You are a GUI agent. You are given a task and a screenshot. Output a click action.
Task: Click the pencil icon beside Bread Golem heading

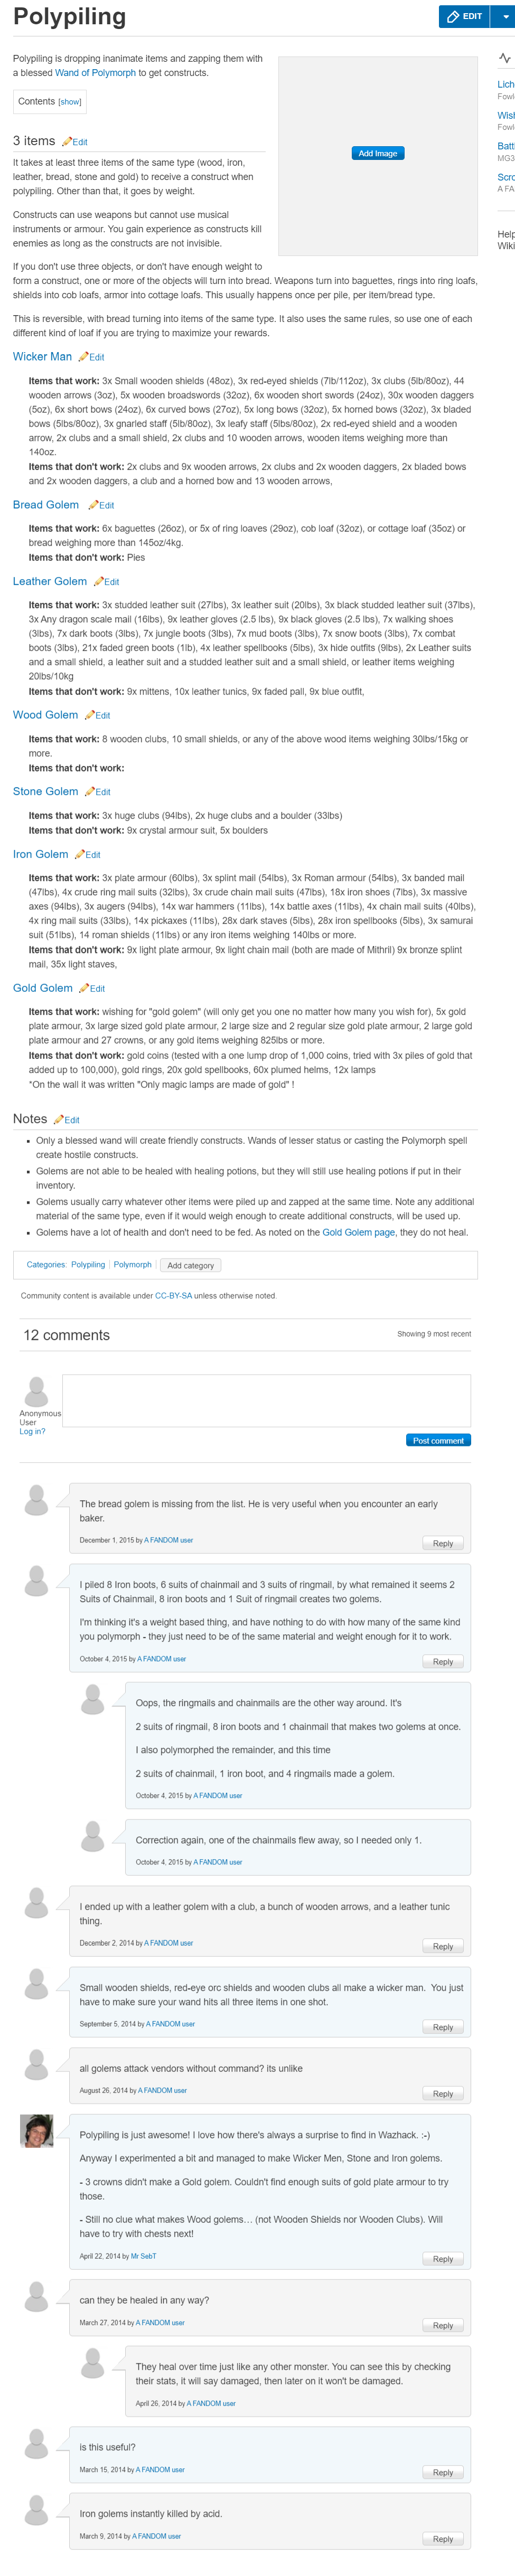pyautogui.click(x=93, y=505)
